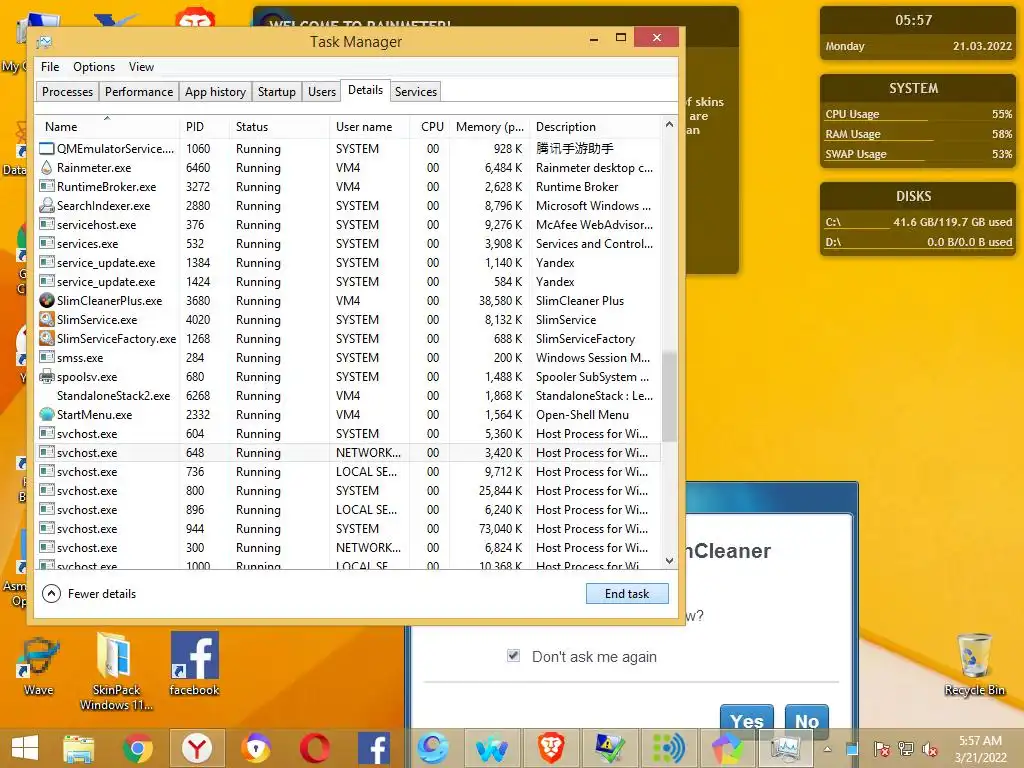This screenshot has height=768, width=1024.
Task: Collapse Task Manager with Fewer details
Action: [89, 594]
